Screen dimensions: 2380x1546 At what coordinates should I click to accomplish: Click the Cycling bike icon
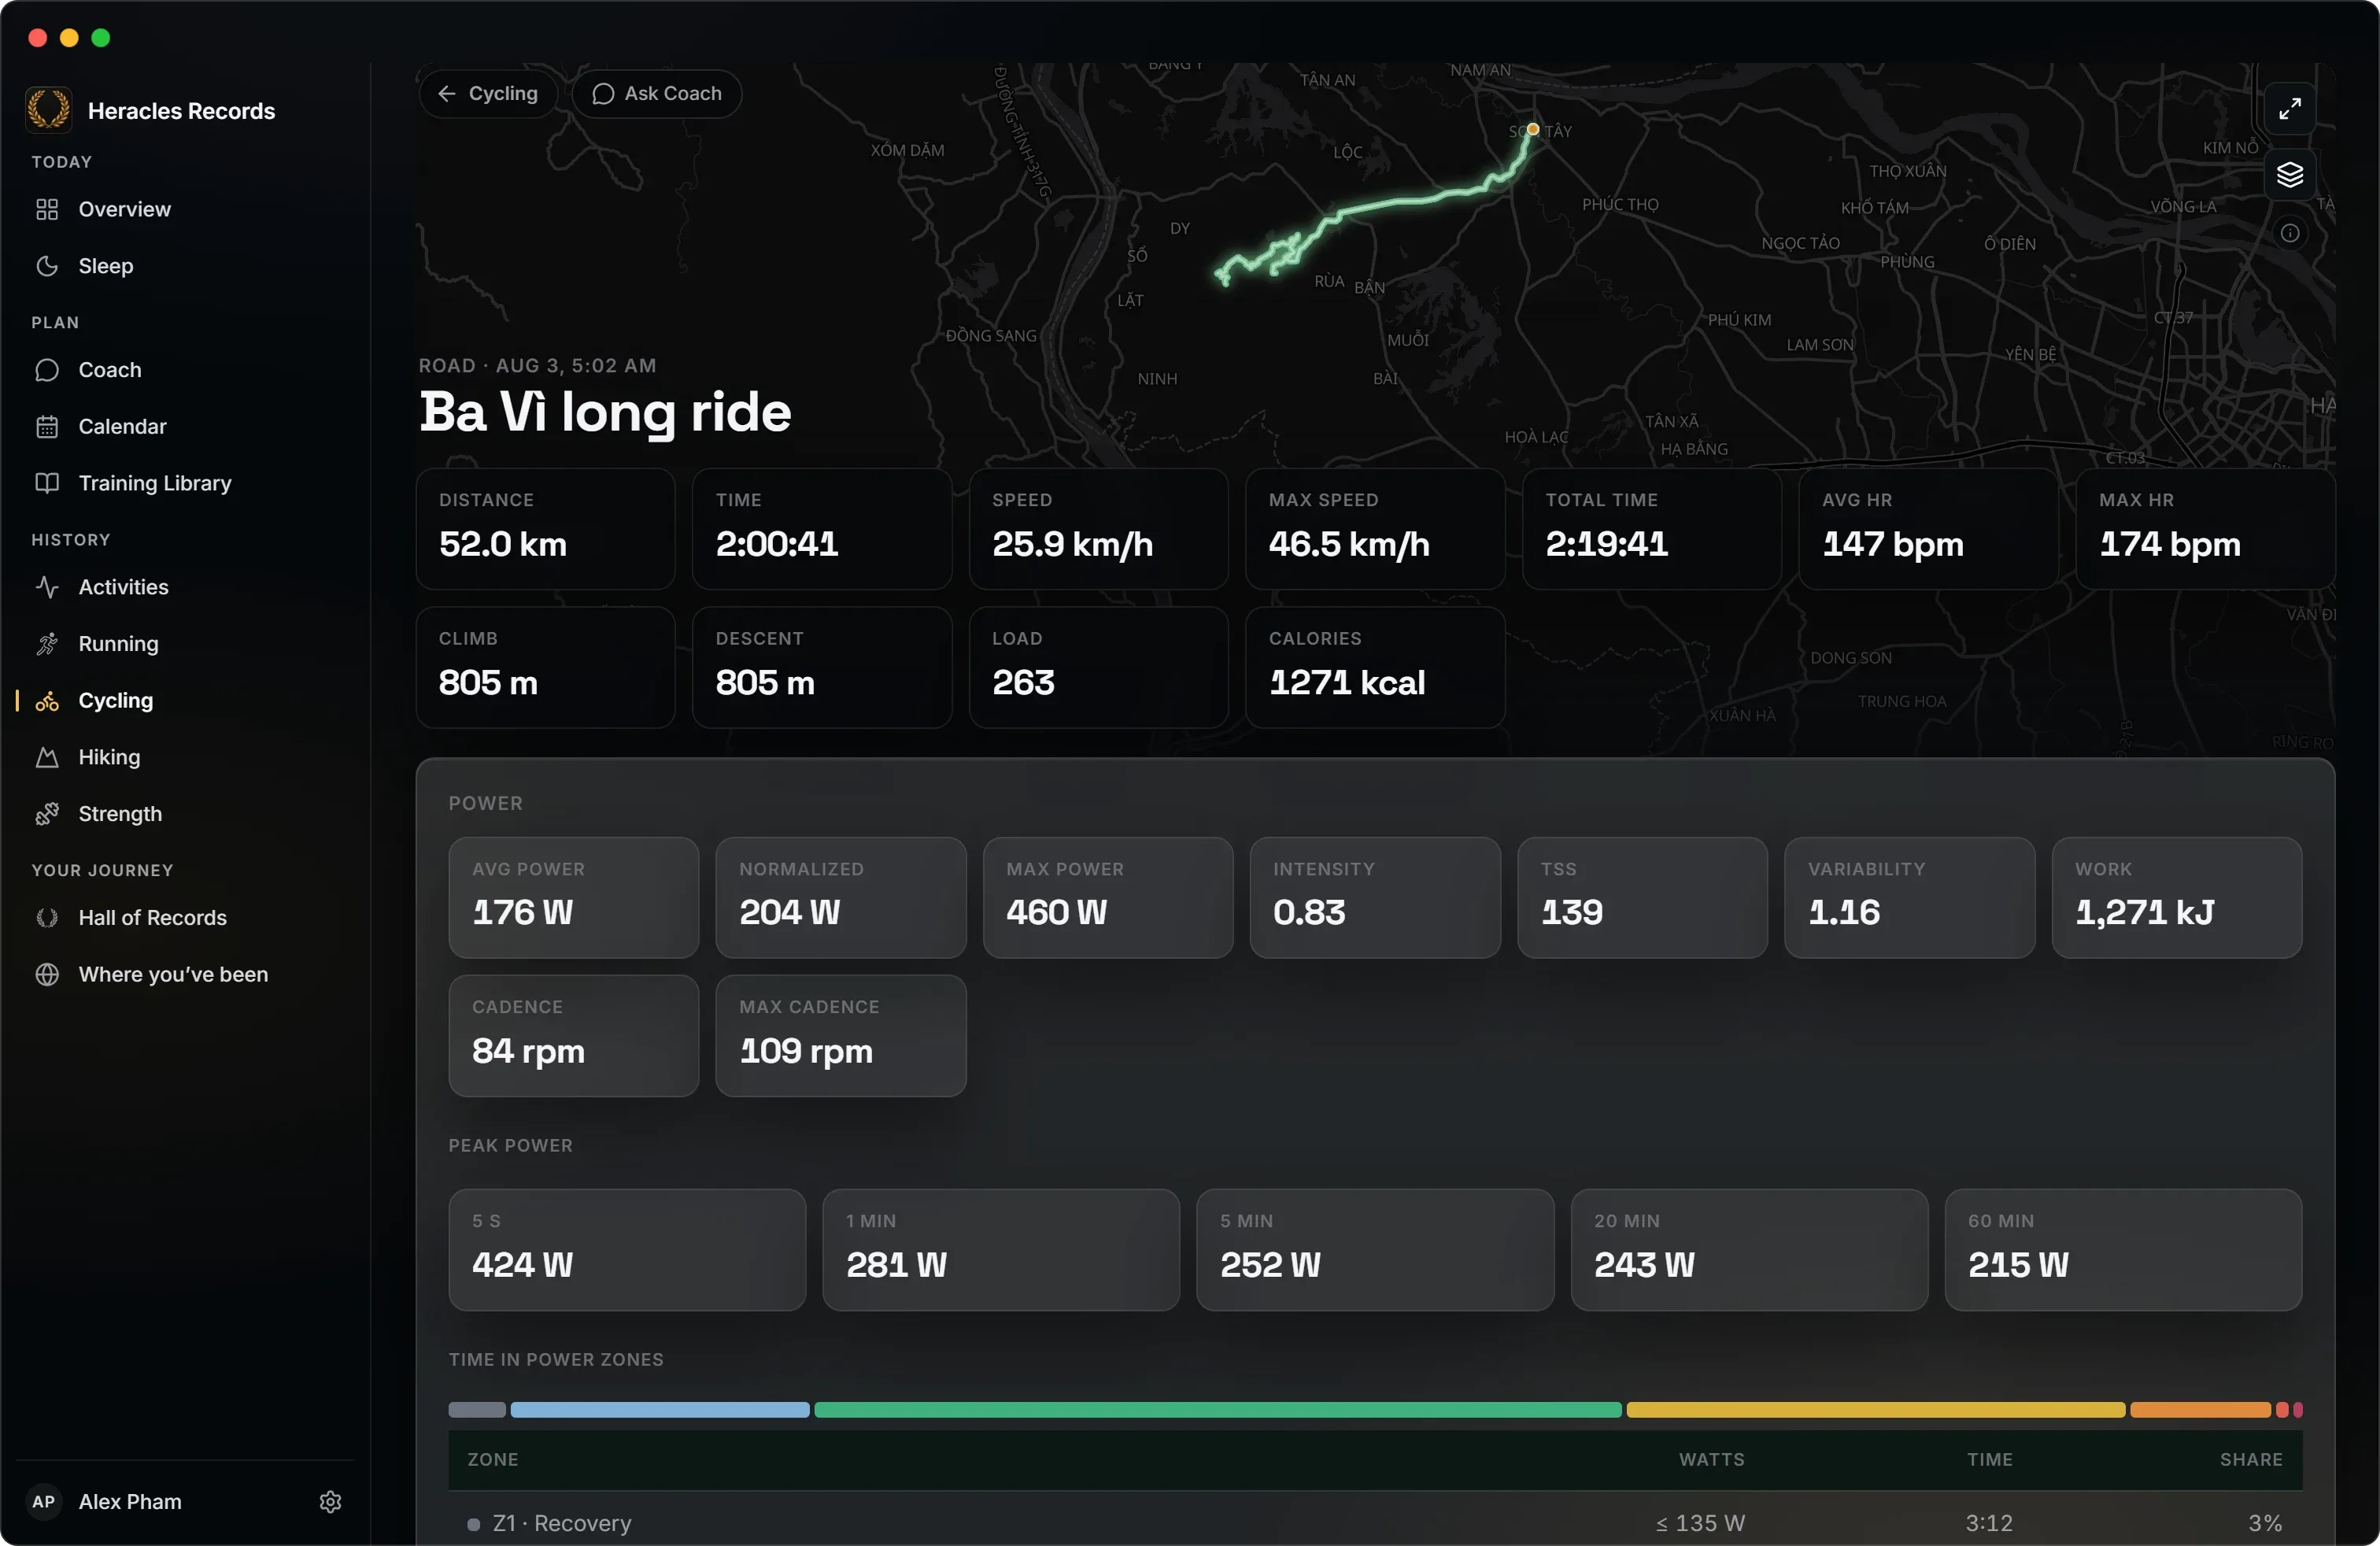pos(47,701)
